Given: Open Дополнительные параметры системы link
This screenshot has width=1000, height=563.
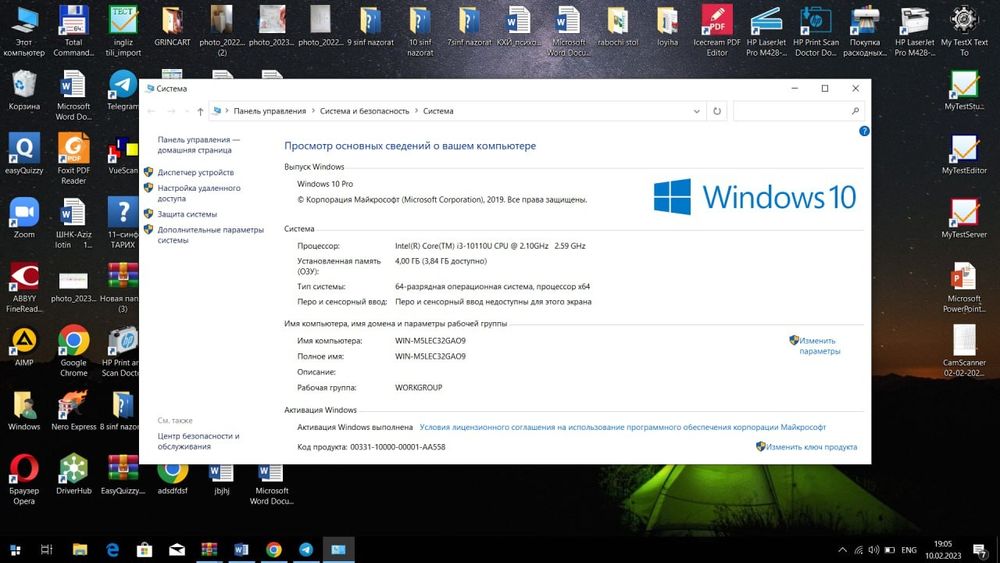Looking at the screenshot, I should click(x=210, y=235).
